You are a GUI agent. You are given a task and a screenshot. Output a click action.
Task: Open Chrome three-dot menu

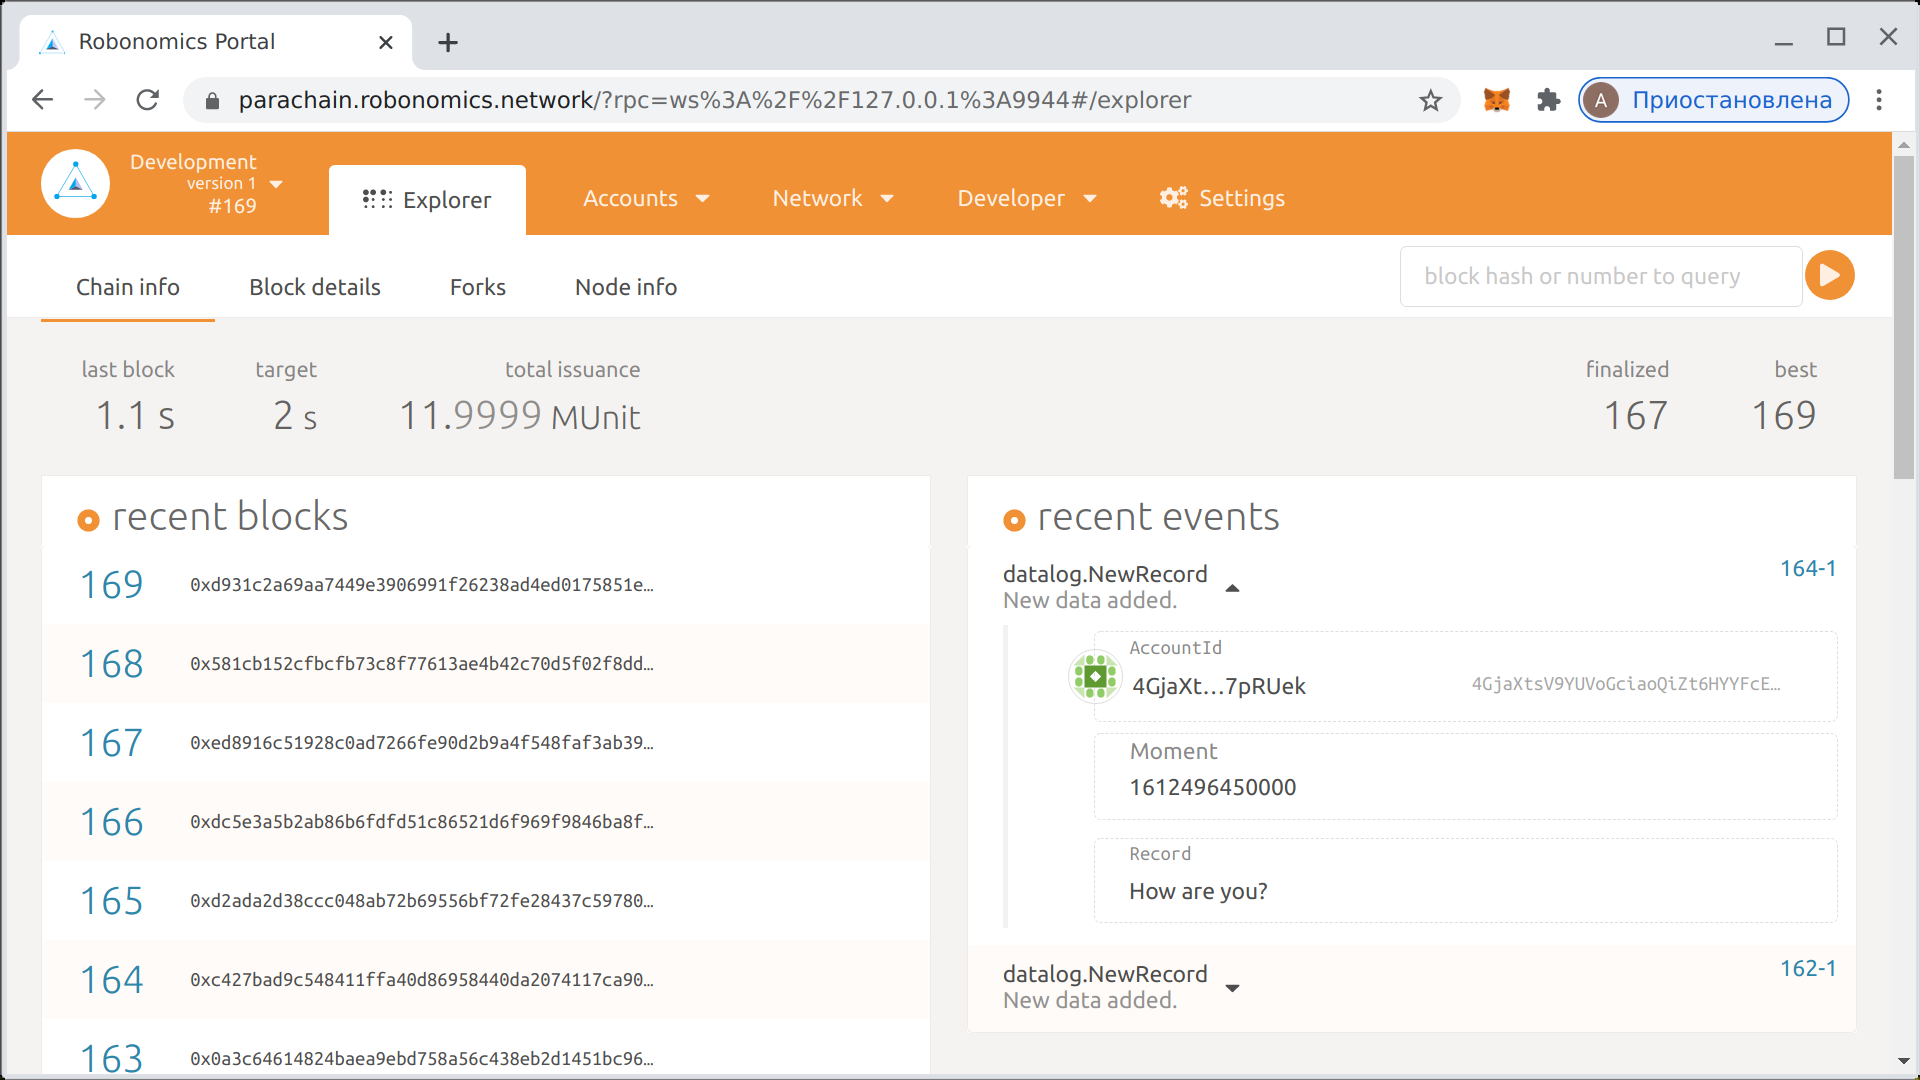(1879, 100)
